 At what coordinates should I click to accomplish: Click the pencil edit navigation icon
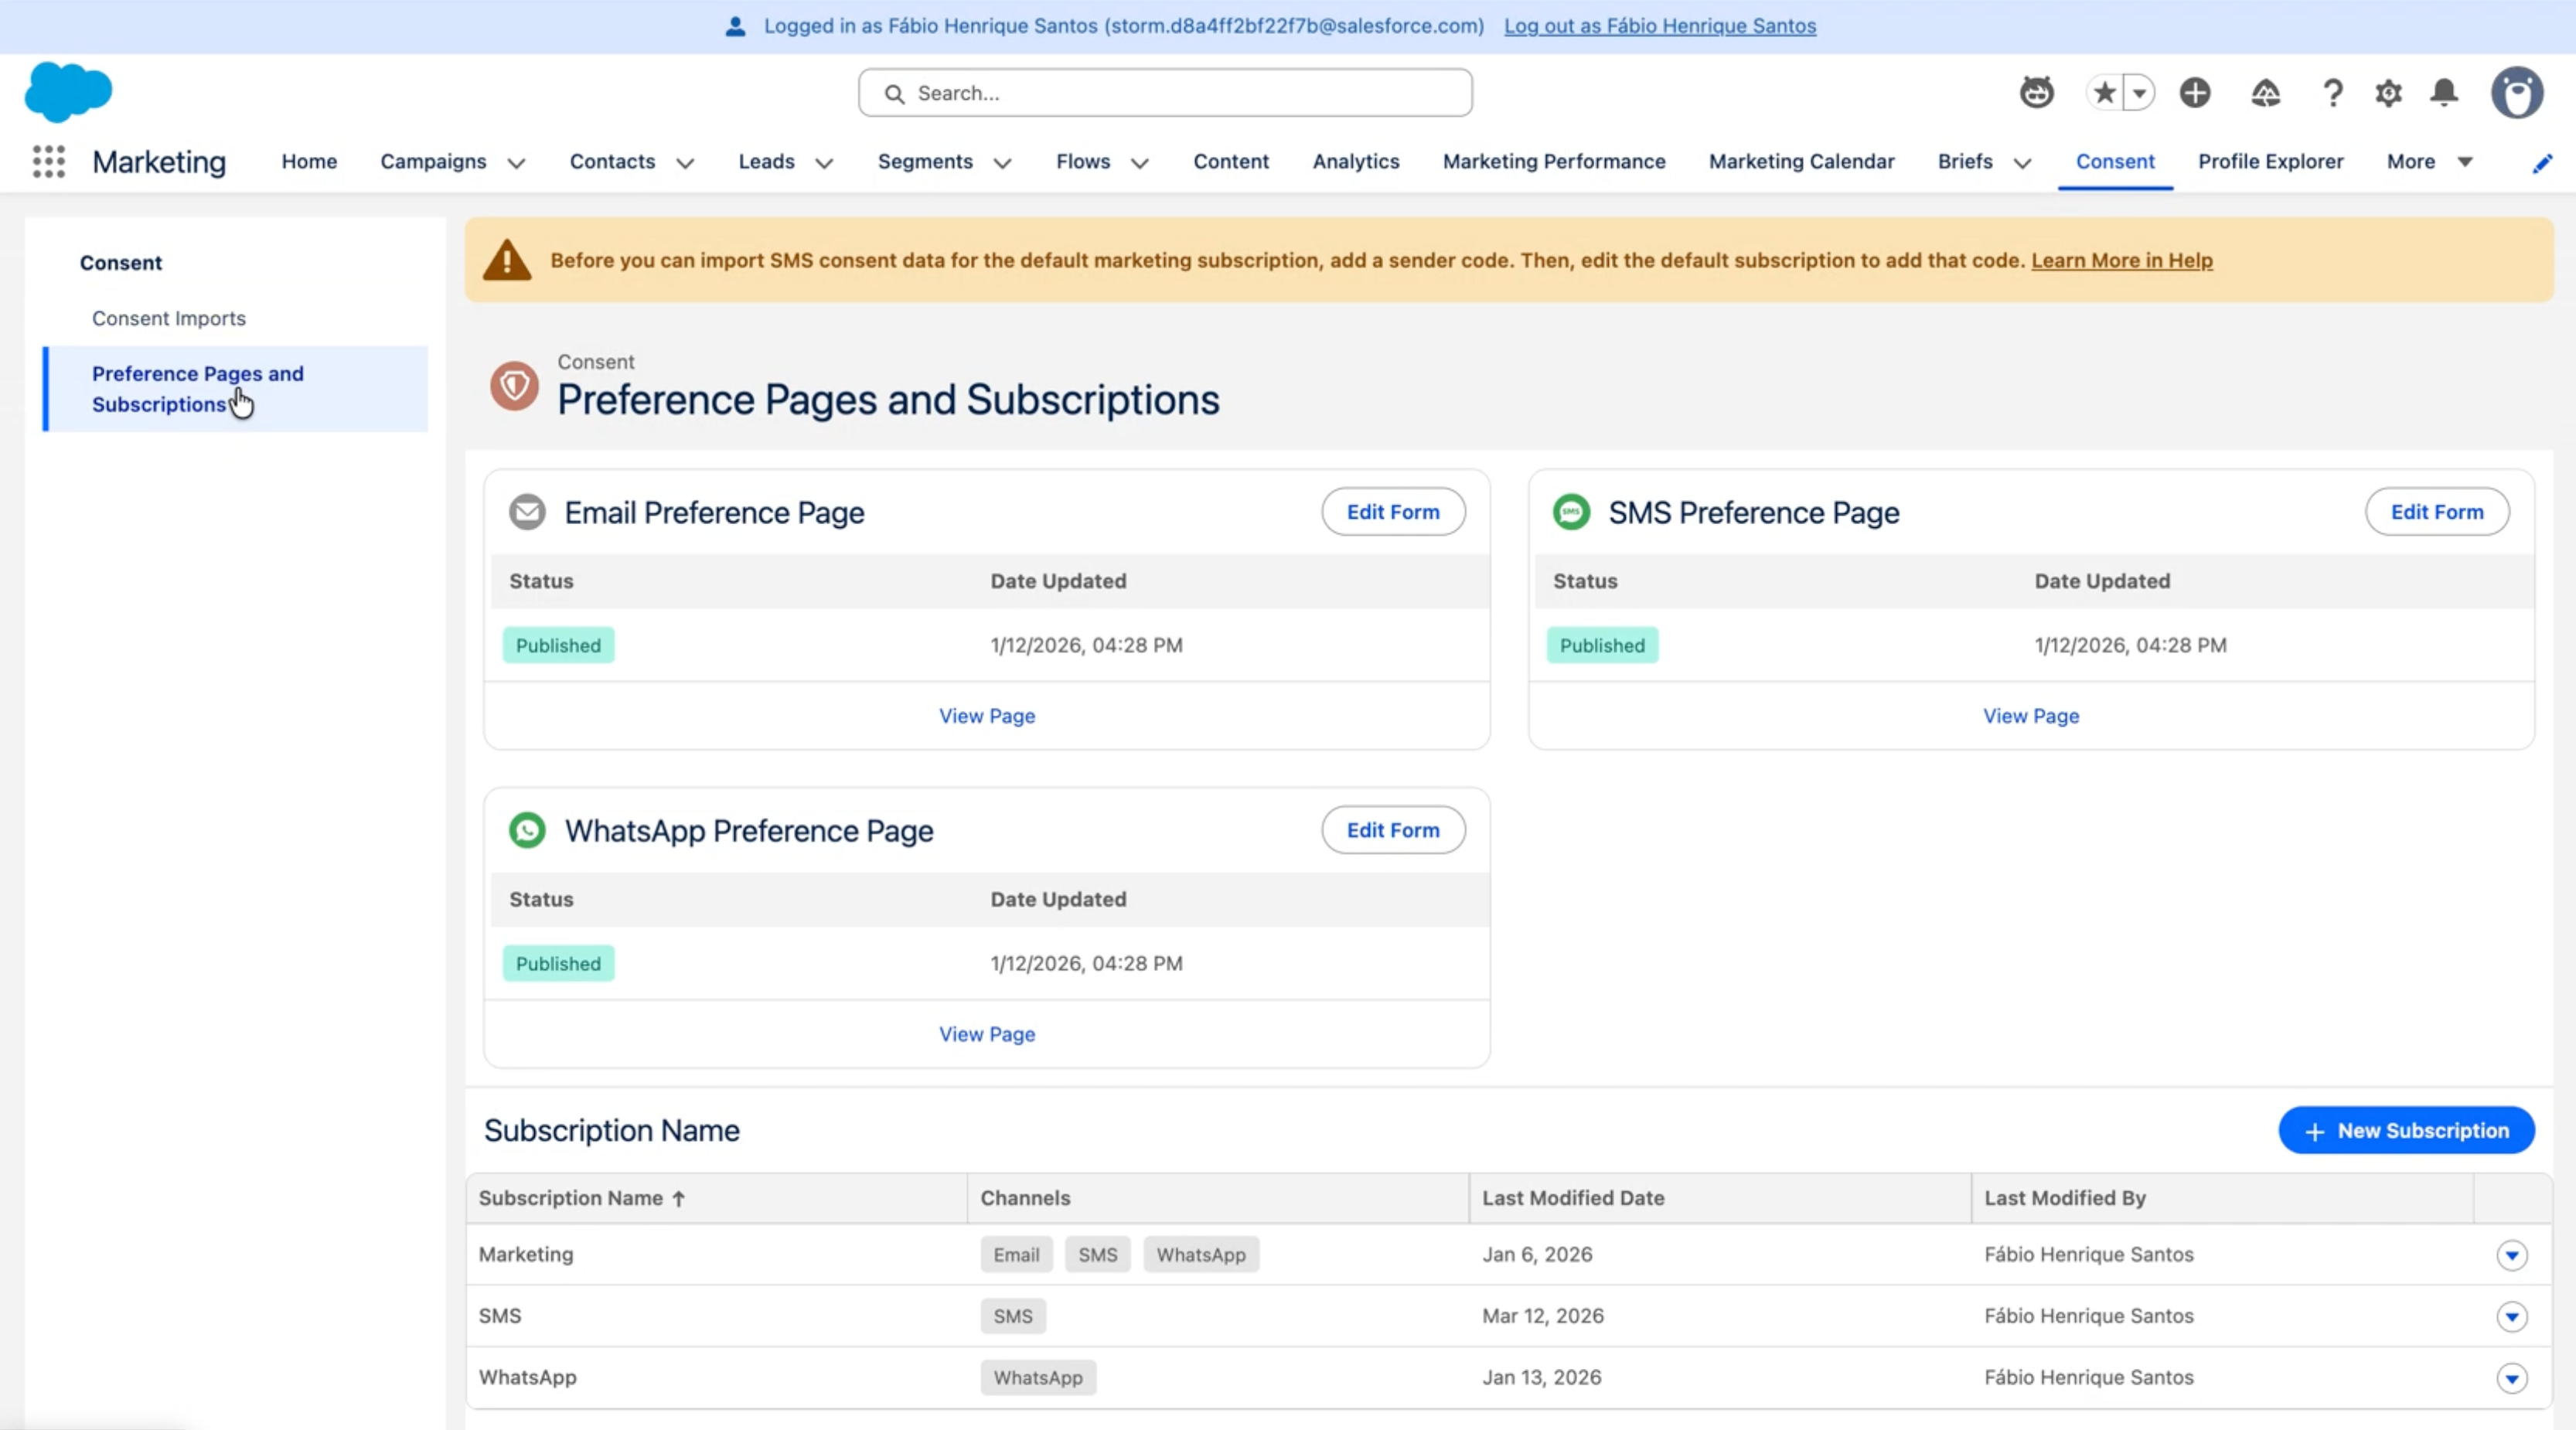click(2542, 163)
